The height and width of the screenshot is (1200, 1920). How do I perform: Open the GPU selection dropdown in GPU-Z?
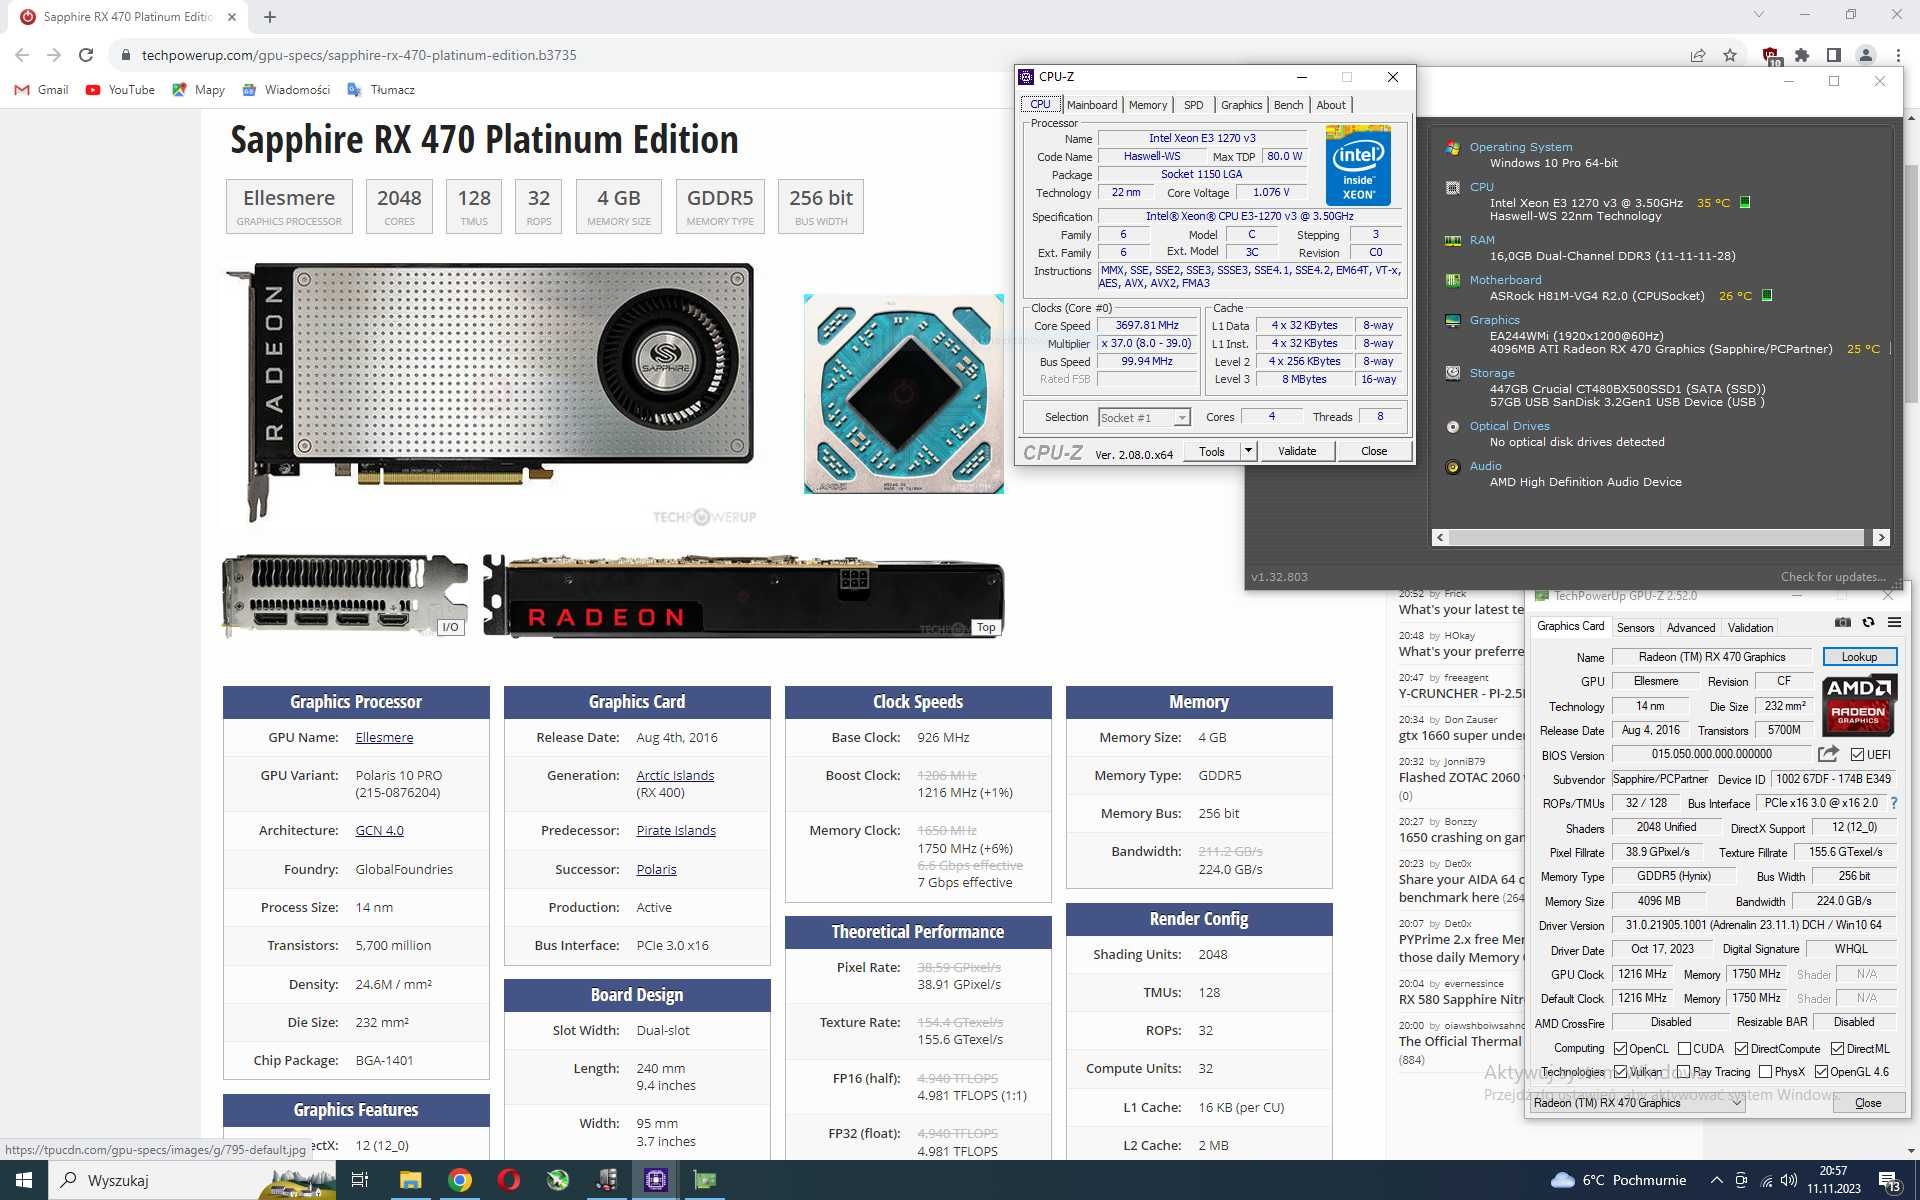click(1637, 1103)
